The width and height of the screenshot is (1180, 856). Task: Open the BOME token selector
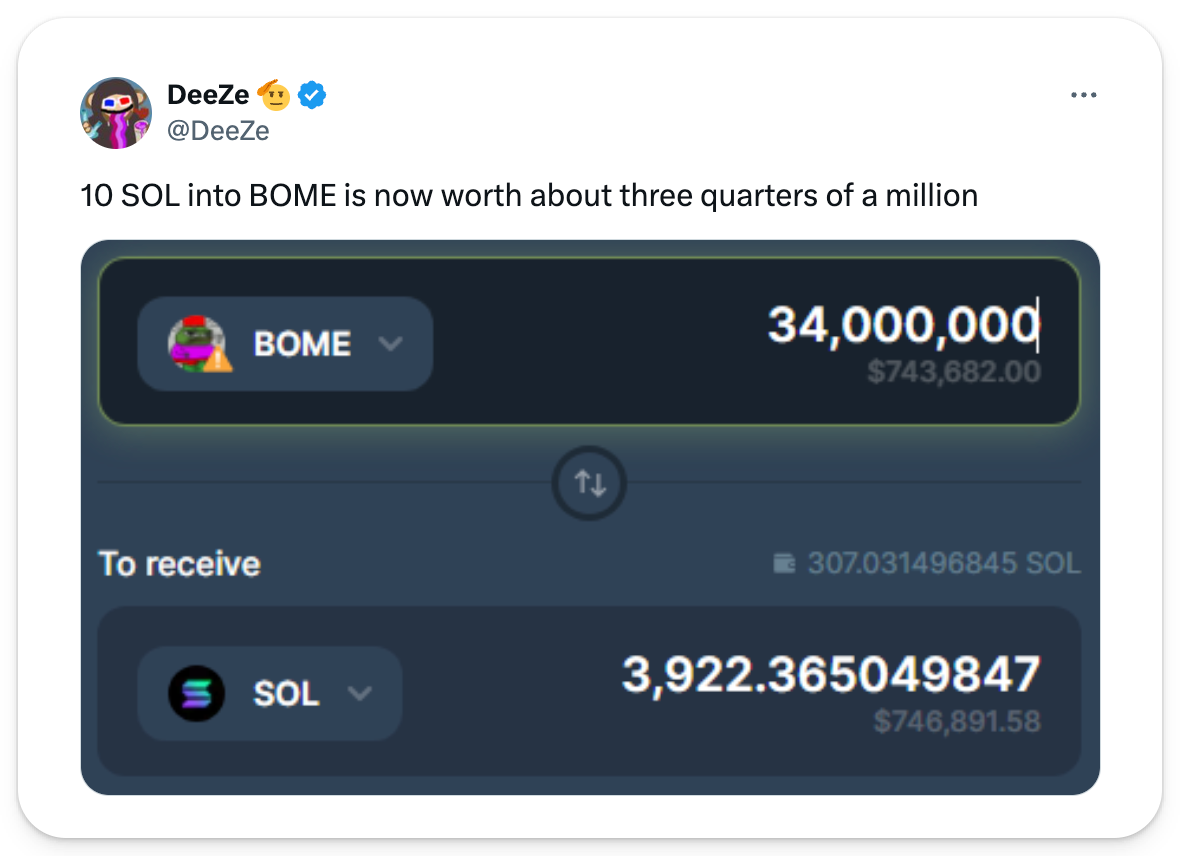tap(285, 343)
